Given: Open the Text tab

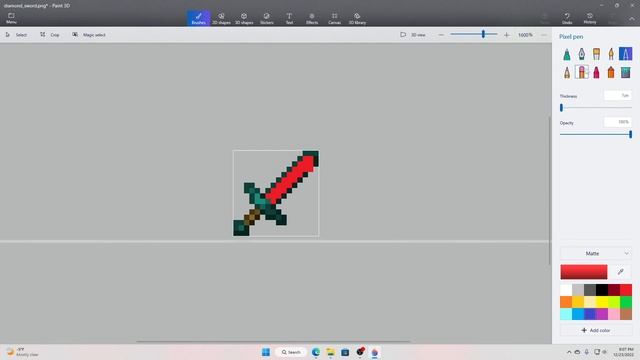Looking at the screenshot, I should click(x=289, y=18).
